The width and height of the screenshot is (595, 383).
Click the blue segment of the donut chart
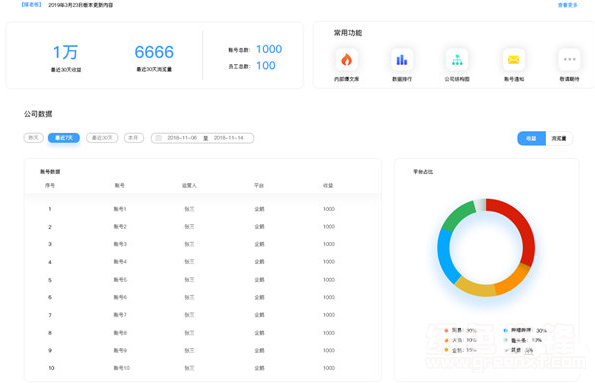coord(445,254)
